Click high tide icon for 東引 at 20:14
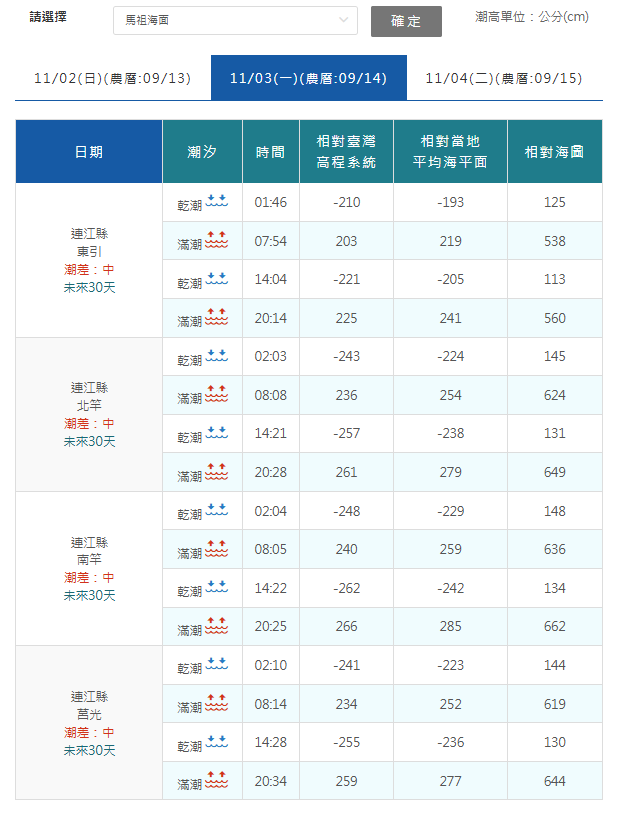This screenshot has width=624, height=817. tap(217, 318)
